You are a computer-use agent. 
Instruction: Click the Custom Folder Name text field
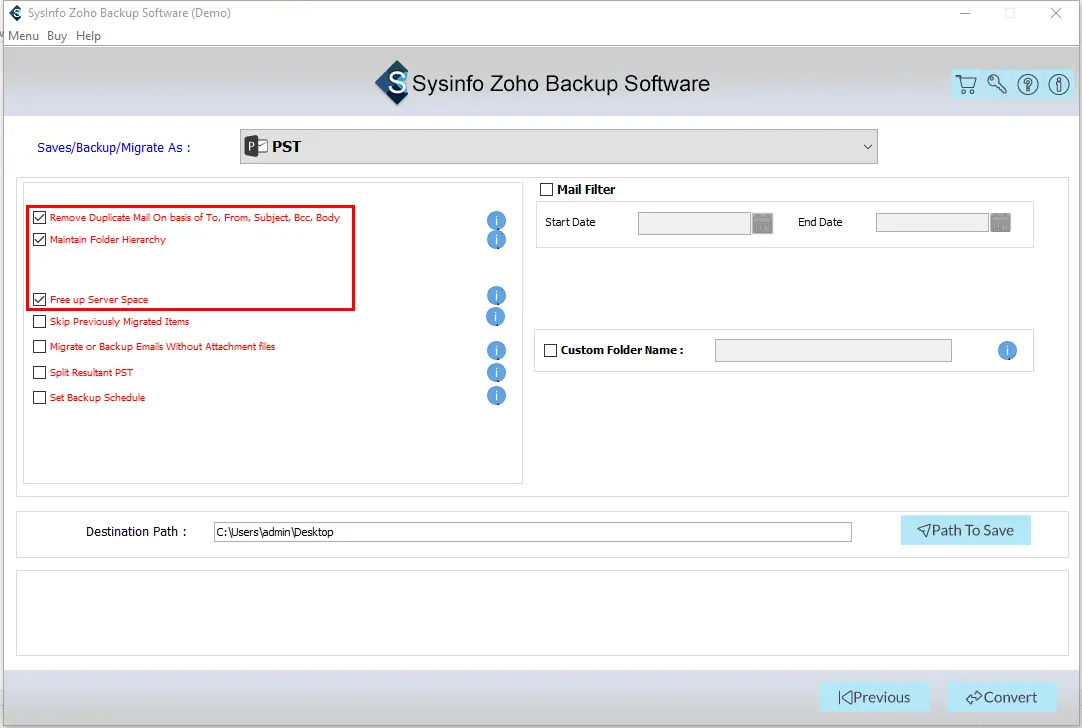pyautogui.click(x=833, y=351)
